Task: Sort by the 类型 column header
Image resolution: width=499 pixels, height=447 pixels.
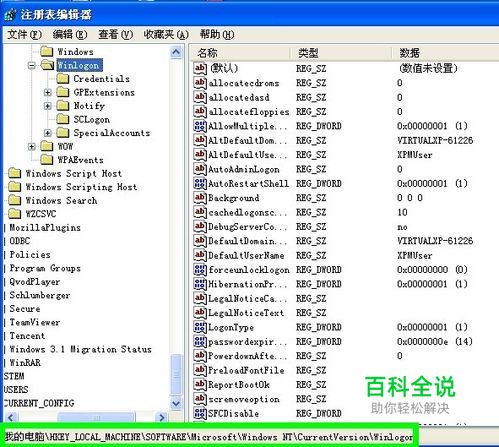Action: (x=340, y=53)
